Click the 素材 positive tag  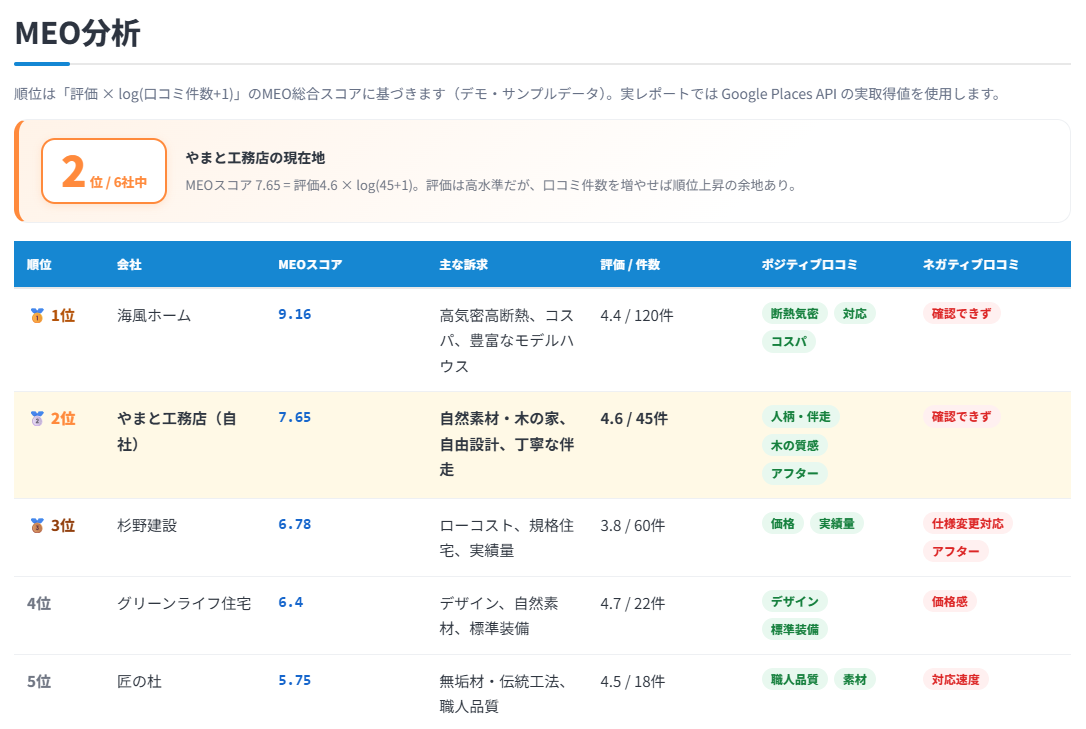[855, 680]
